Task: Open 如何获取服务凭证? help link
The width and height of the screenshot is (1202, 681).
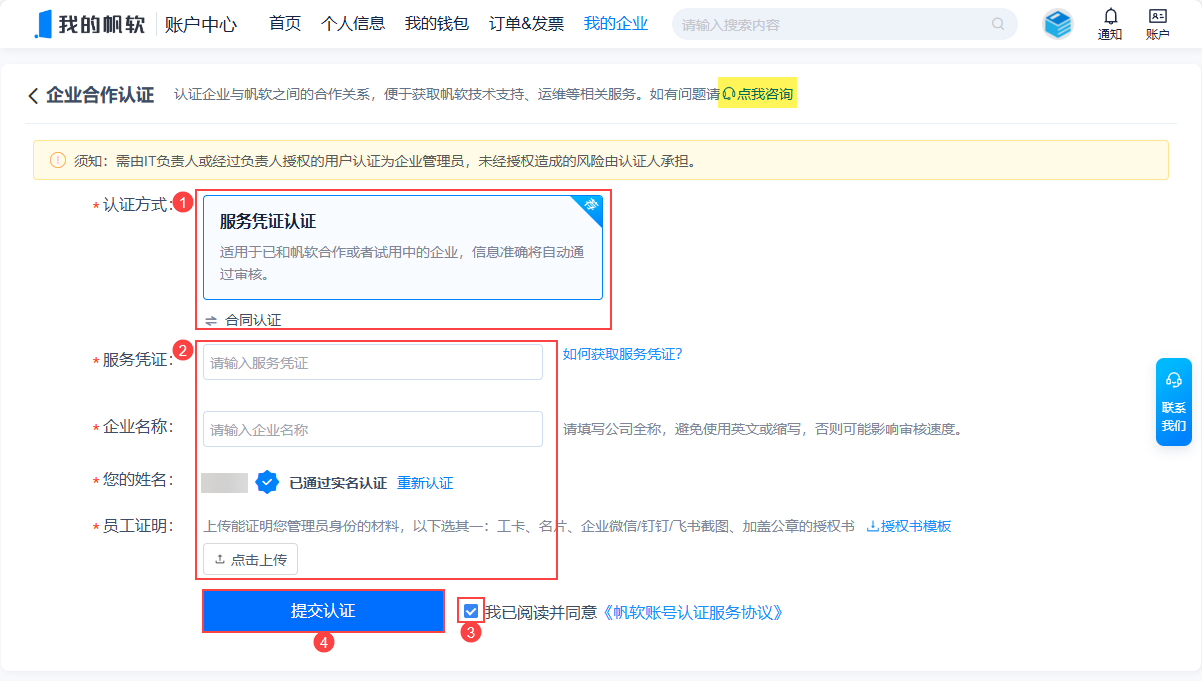Action: tap(622, 354)
